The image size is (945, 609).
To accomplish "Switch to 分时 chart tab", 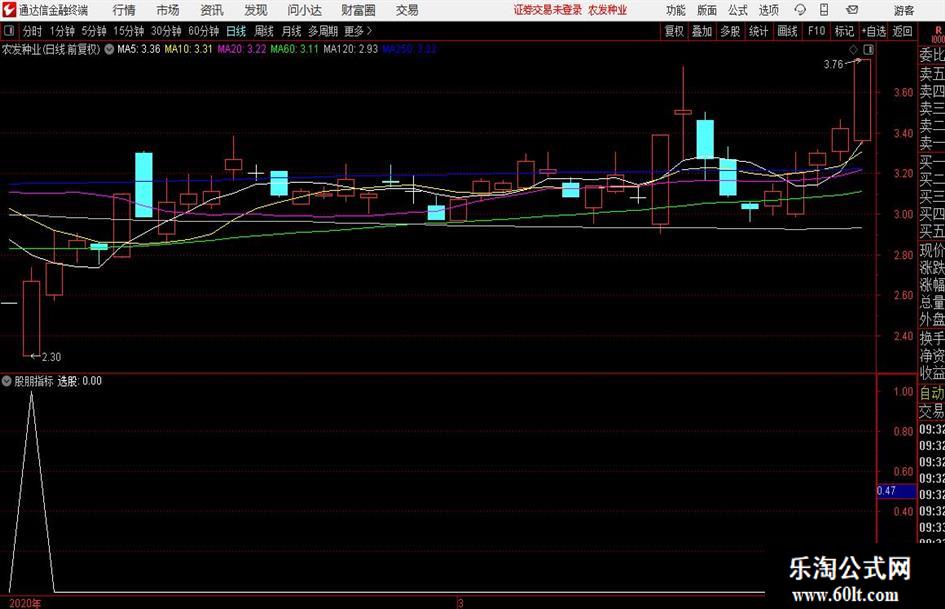I will pos(33,31).
